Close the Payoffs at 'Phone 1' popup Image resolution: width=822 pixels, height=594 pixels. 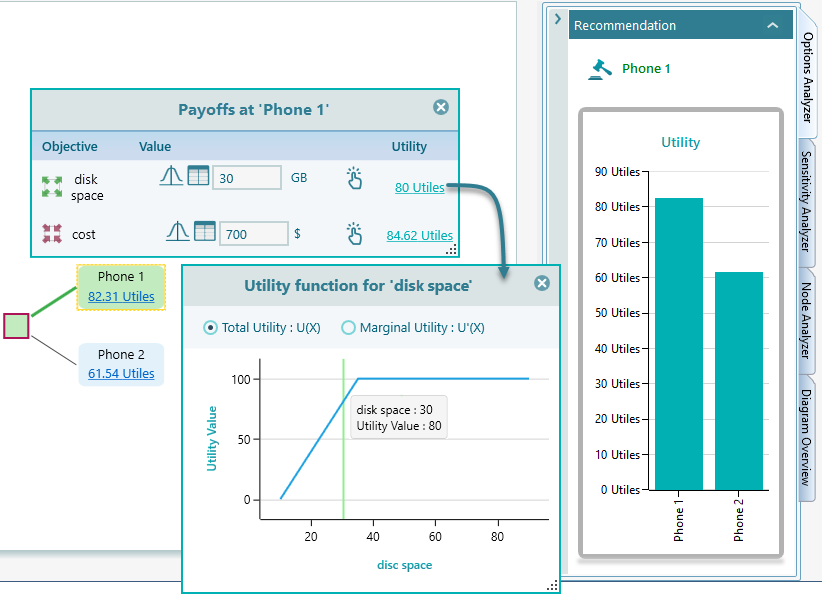click(441, 108)
